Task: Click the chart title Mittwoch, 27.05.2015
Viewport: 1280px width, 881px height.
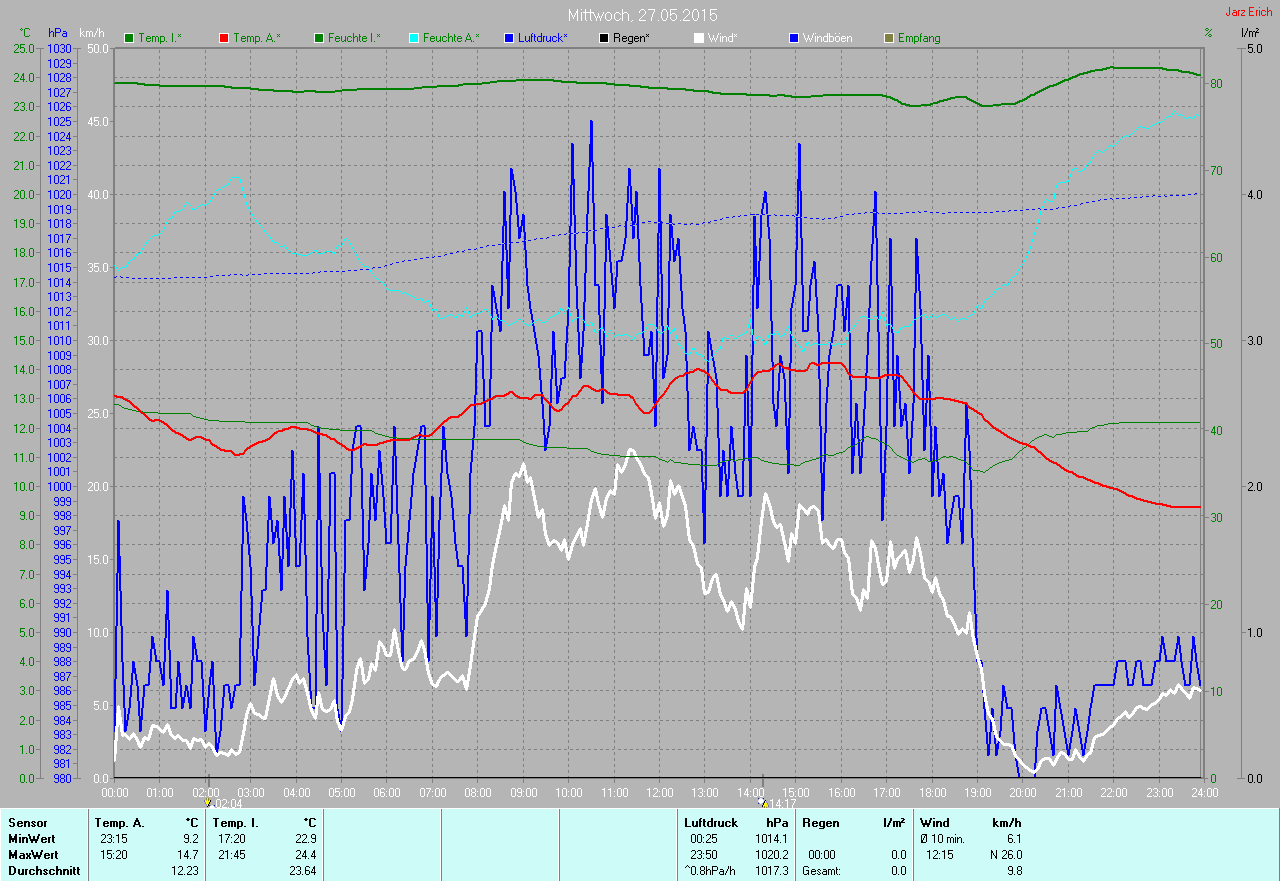Action: (x=642, y=15)
